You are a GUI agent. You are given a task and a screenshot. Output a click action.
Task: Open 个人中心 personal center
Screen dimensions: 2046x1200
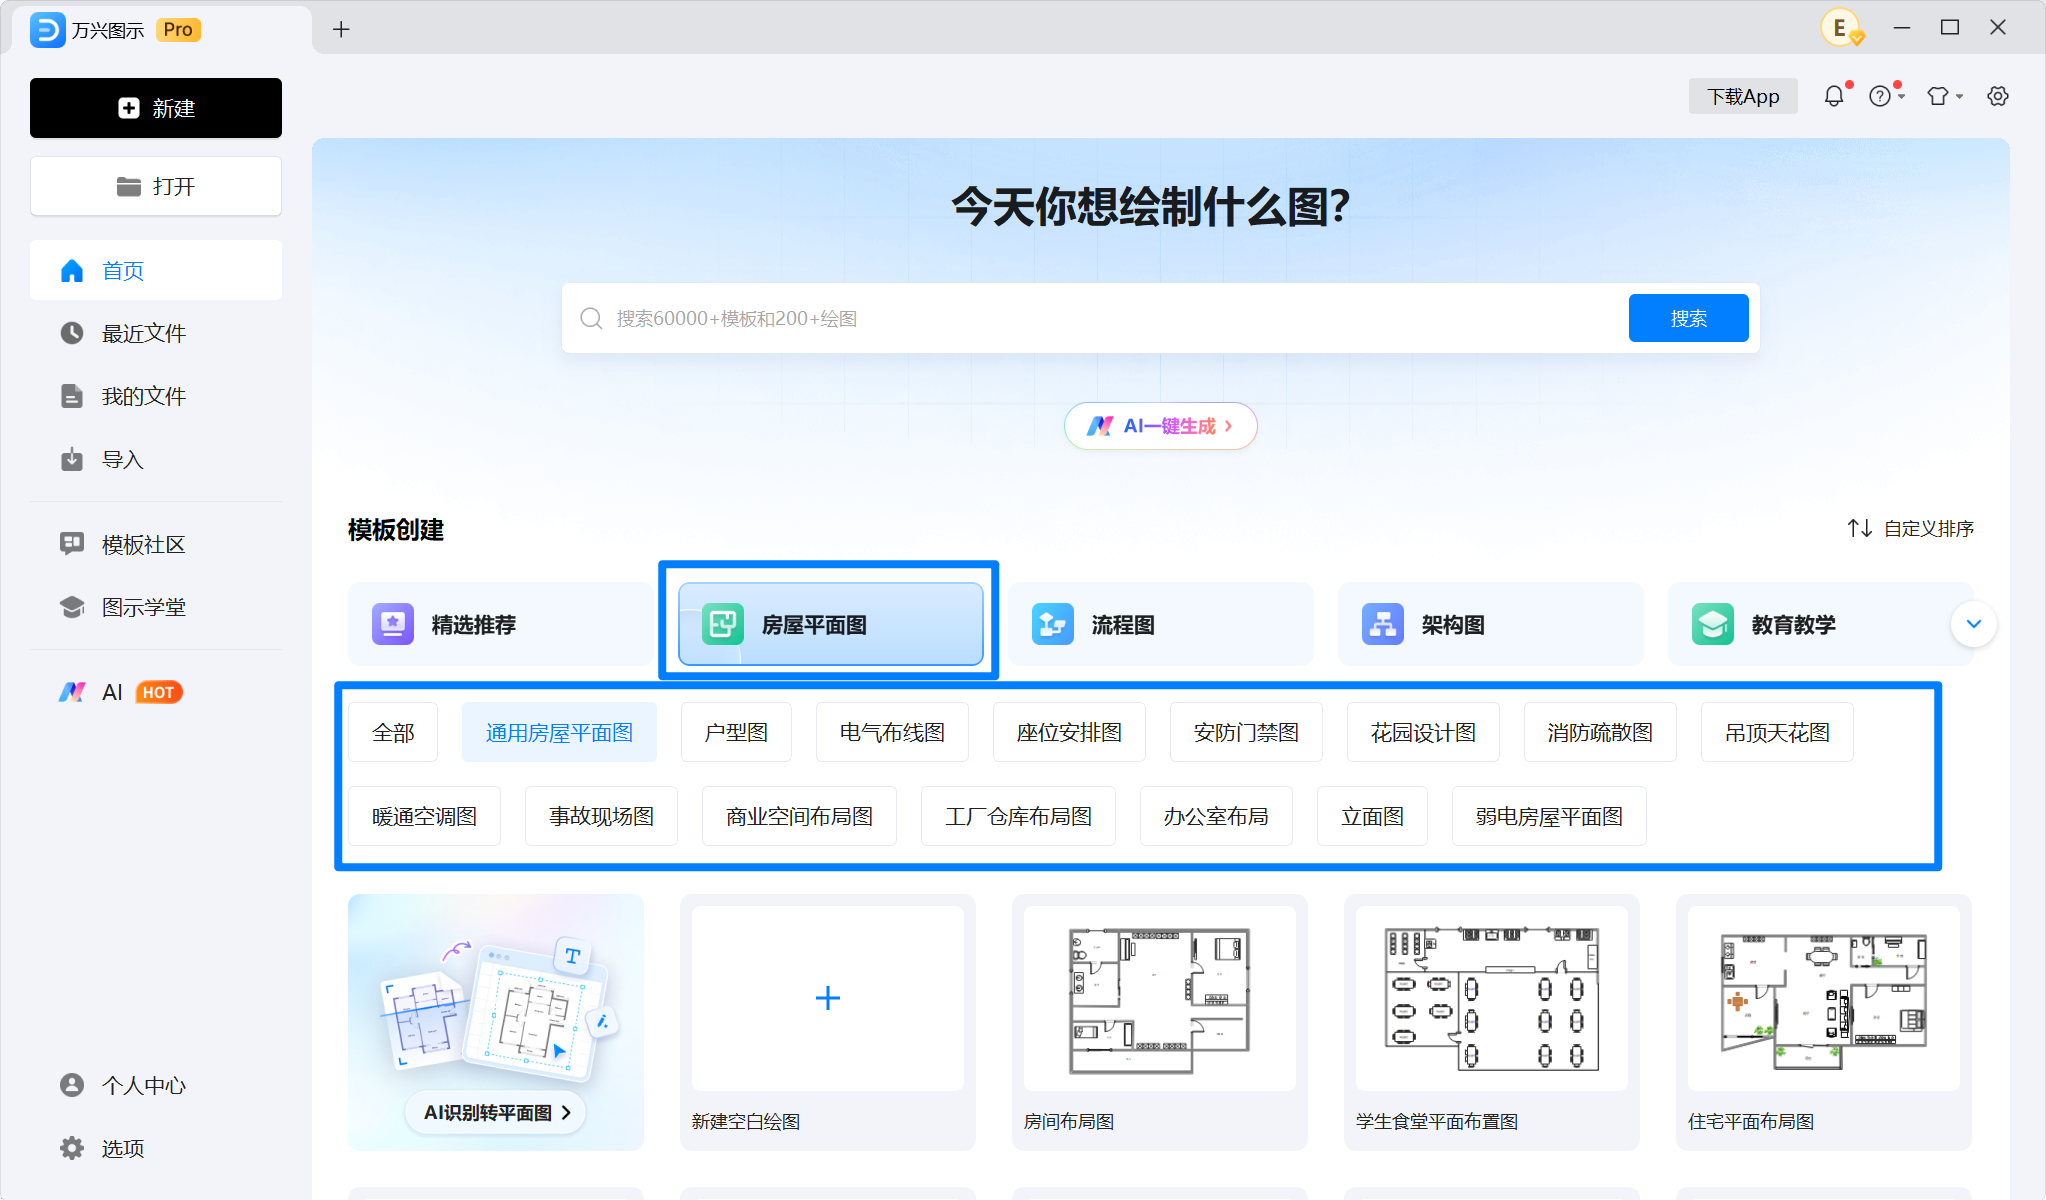[x=156, y=1085]
